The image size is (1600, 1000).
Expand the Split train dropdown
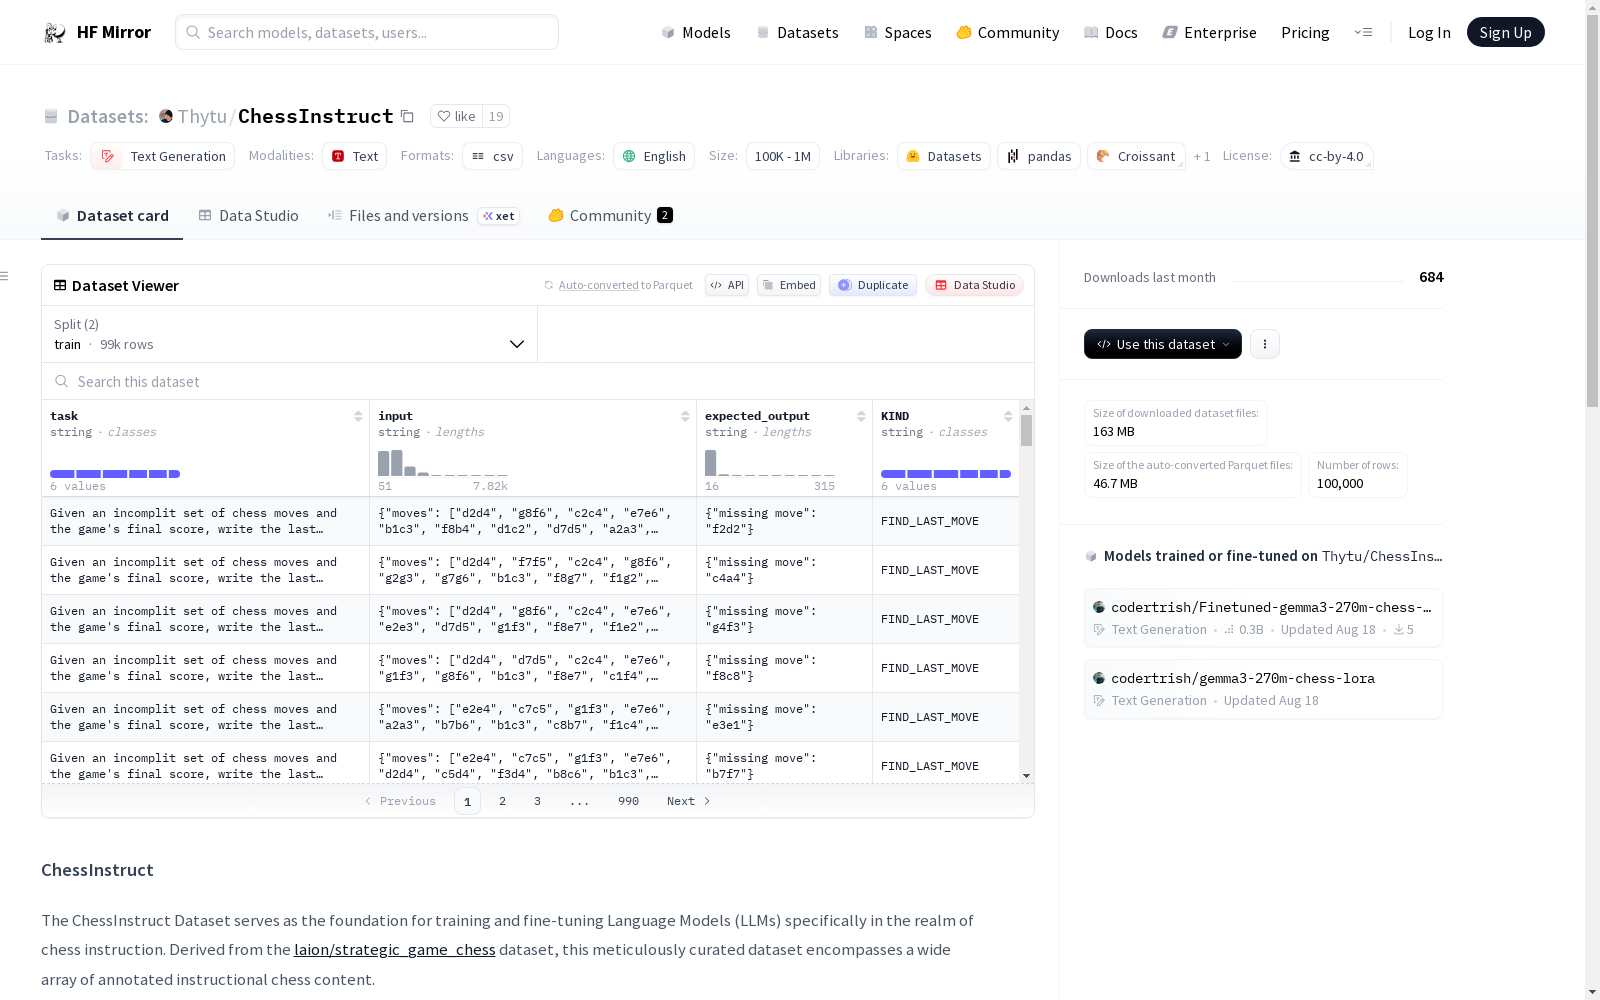tap(289, 334)
